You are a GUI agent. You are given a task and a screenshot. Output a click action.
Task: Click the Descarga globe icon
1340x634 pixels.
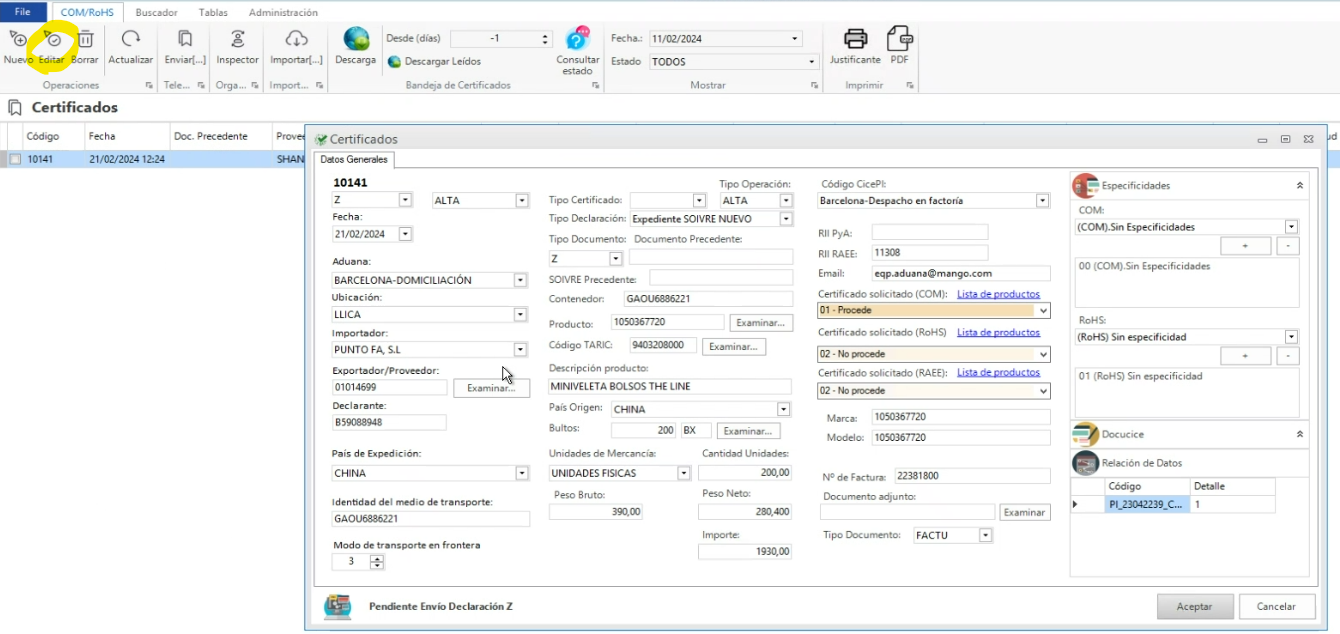pyautogui.click(x=356, y=40)
